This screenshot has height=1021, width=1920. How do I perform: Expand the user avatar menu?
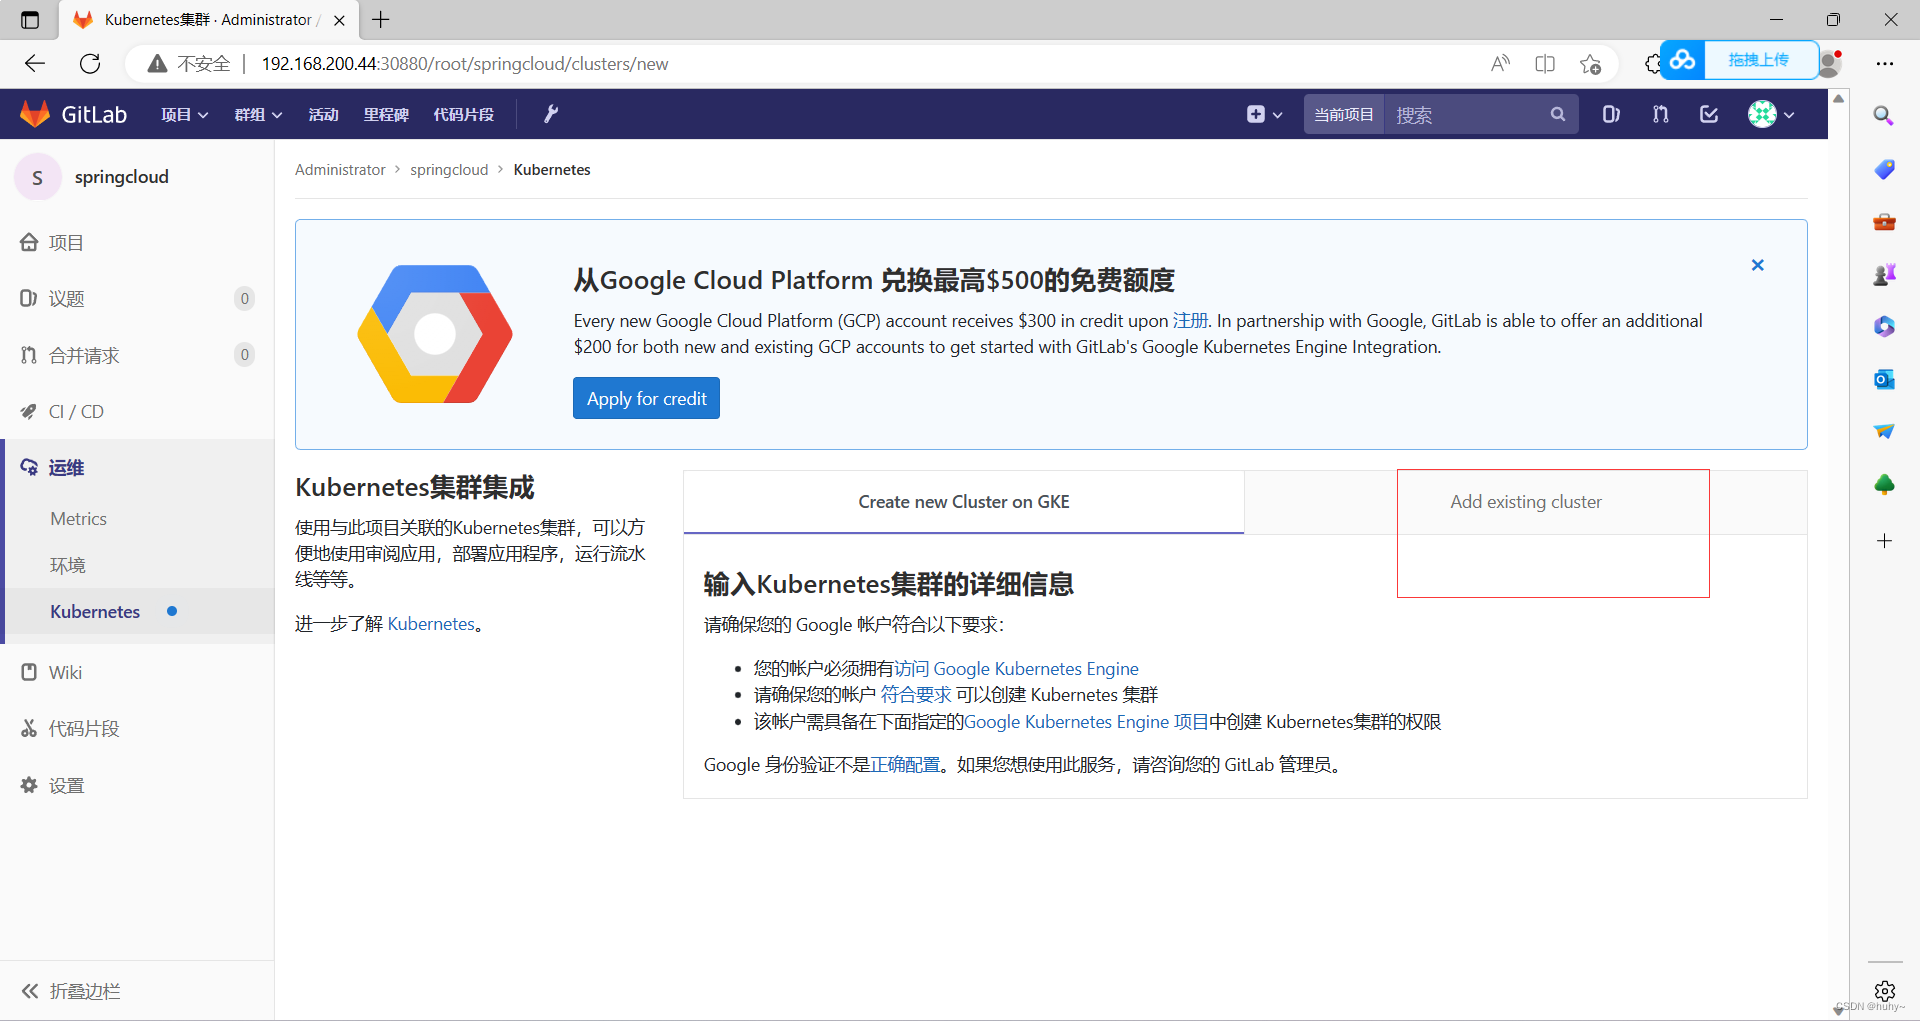tap(1771, 114)
